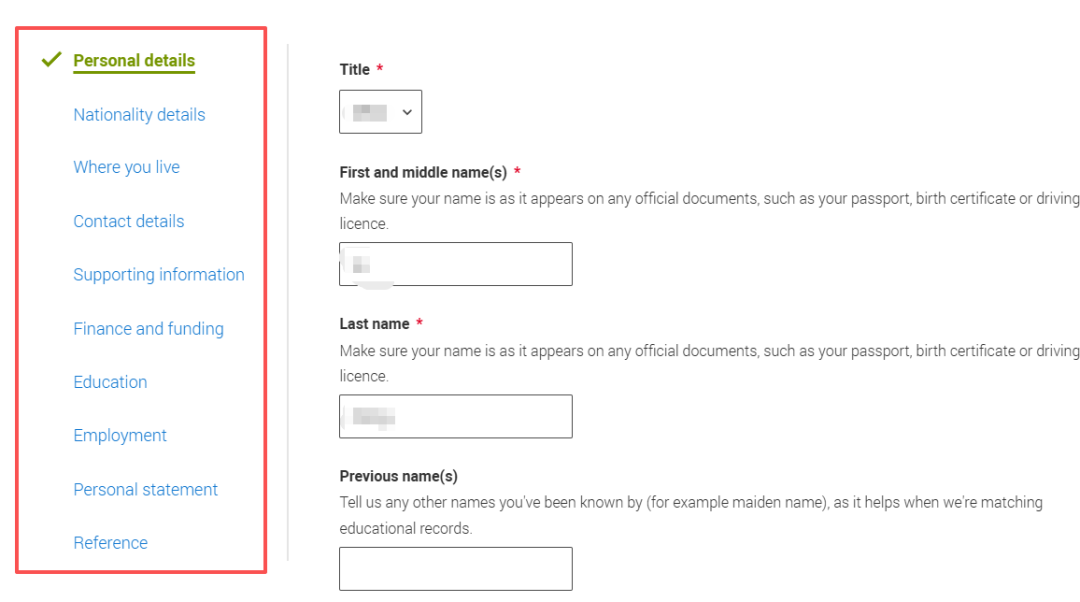1080x602 pixels.
Task: Open the Reference section
Action: [x=110, y=543]
